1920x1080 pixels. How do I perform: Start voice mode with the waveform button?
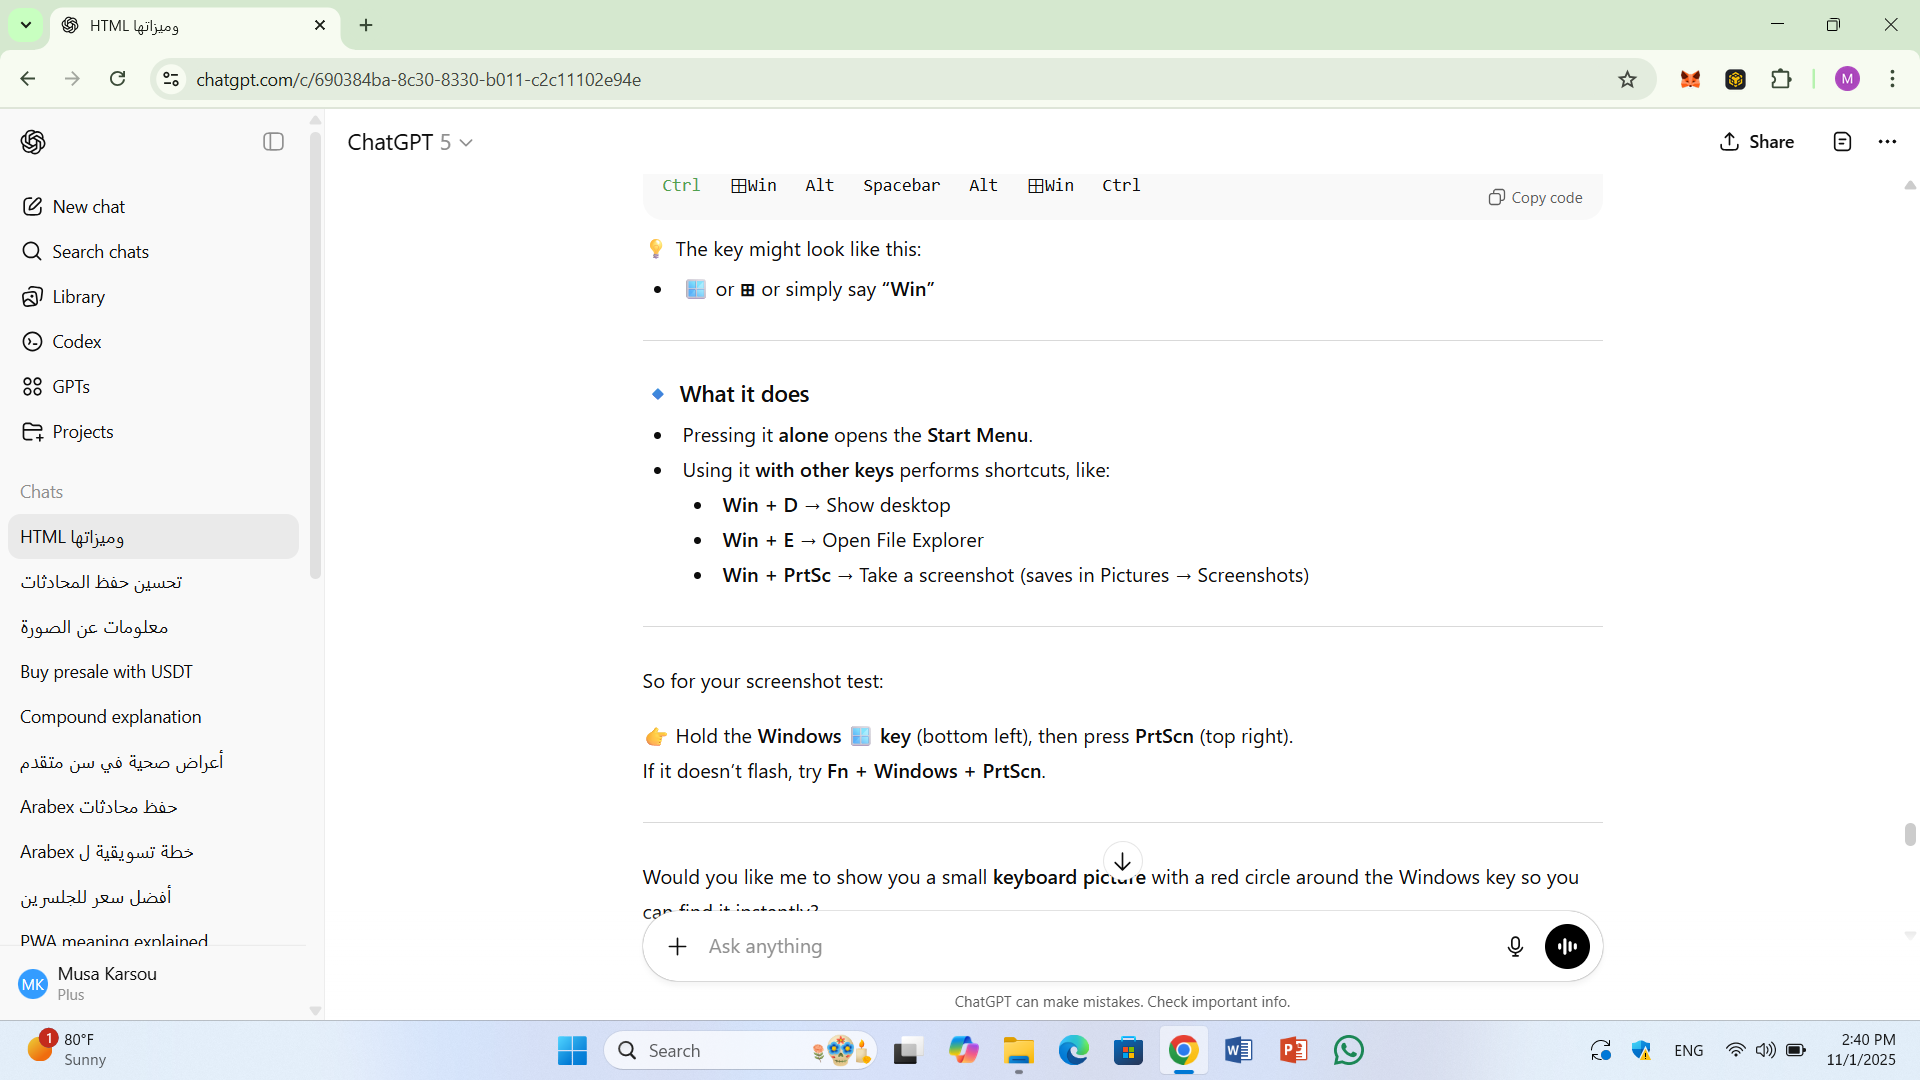coord(1566,946)
